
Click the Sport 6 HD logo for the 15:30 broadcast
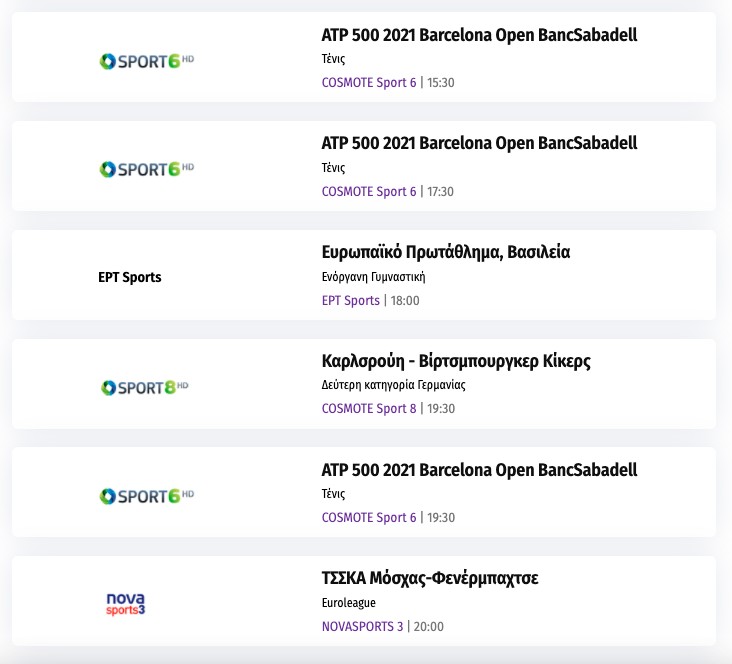[146, 60]
